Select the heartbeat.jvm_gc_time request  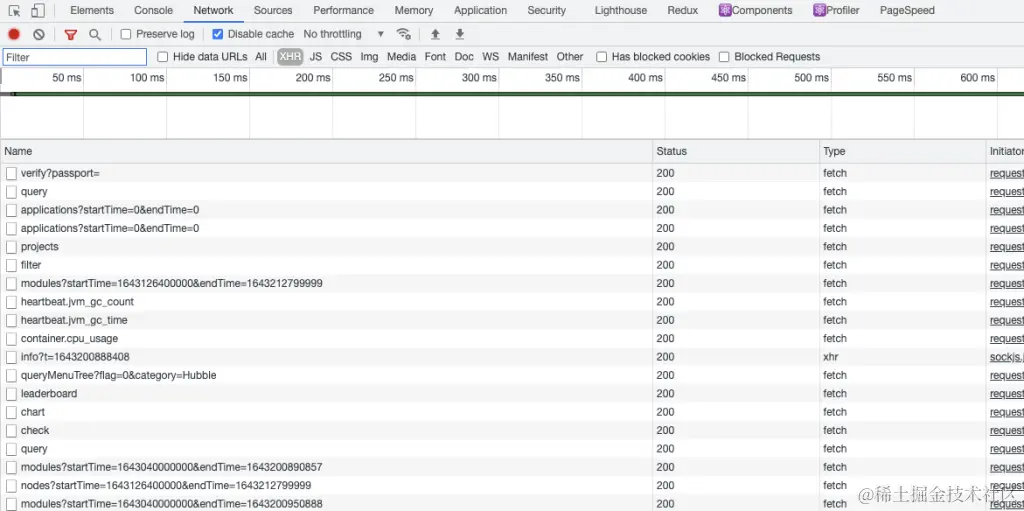pyautogui.click(x=512, y=320)
